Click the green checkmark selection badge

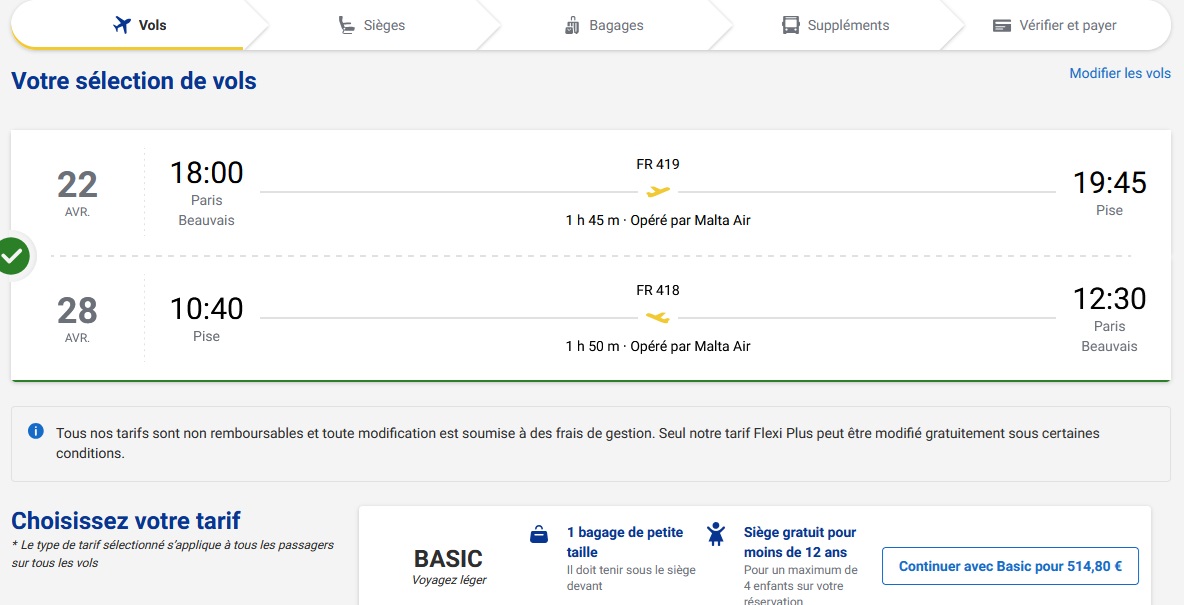click(x=13, y=257)
